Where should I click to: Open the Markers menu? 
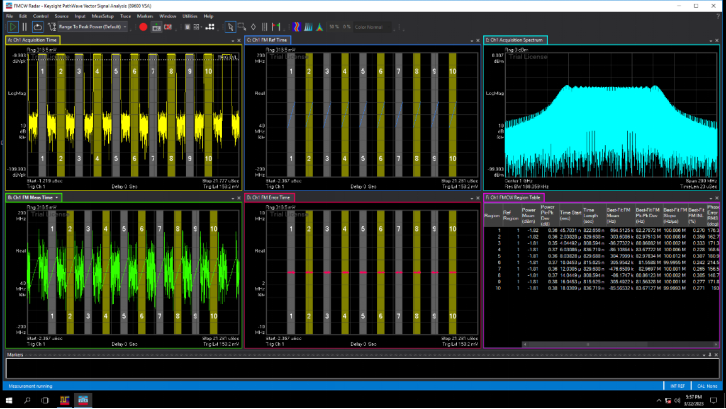point(146,16)
